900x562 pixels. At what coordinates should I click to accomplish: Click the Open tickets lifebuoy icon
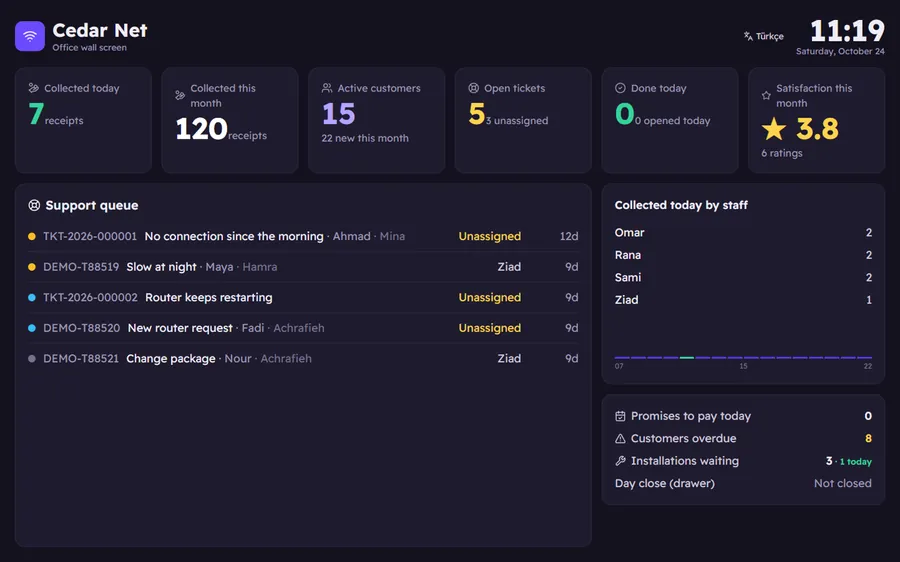(x=474, y=88)
